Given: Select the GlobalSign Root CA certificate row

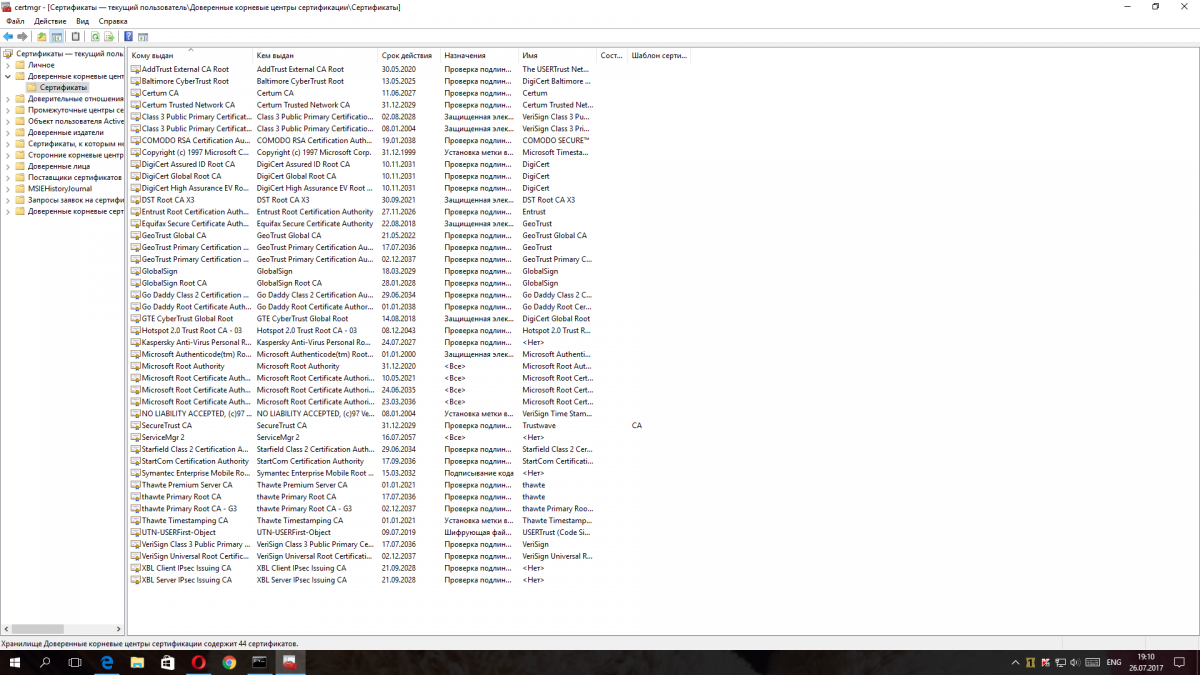Looking at the screenshot, I should tap(361, 283).
